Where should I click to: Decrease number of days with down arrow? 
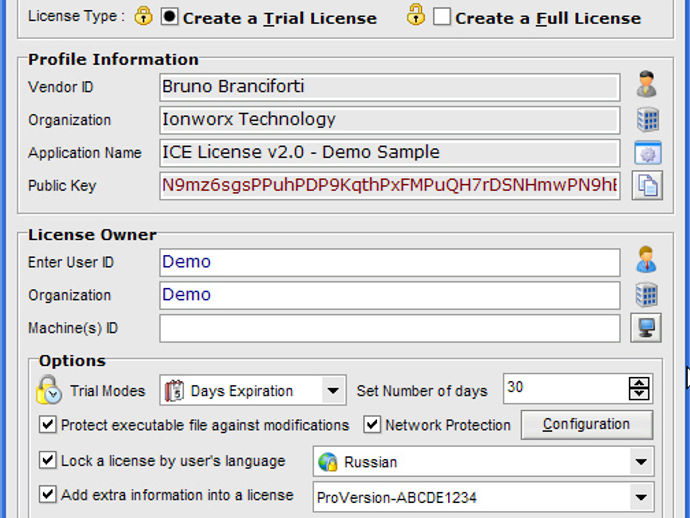click(639, 394)
